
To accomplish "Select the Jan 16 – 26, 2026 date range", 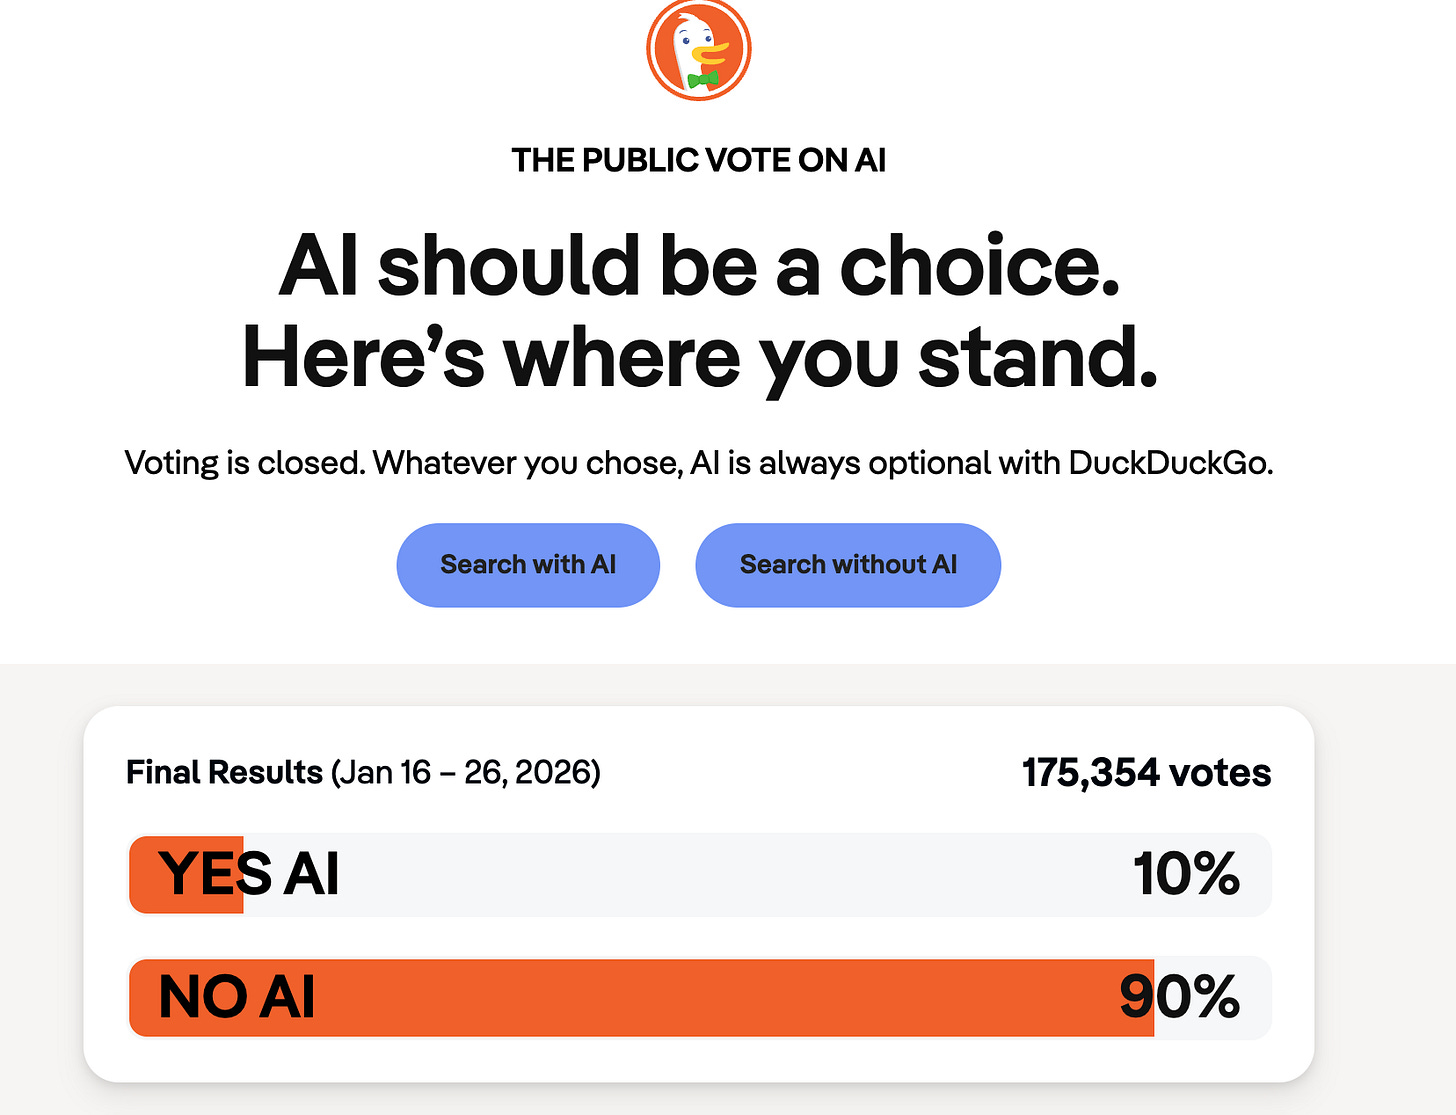I will [466, 773].
